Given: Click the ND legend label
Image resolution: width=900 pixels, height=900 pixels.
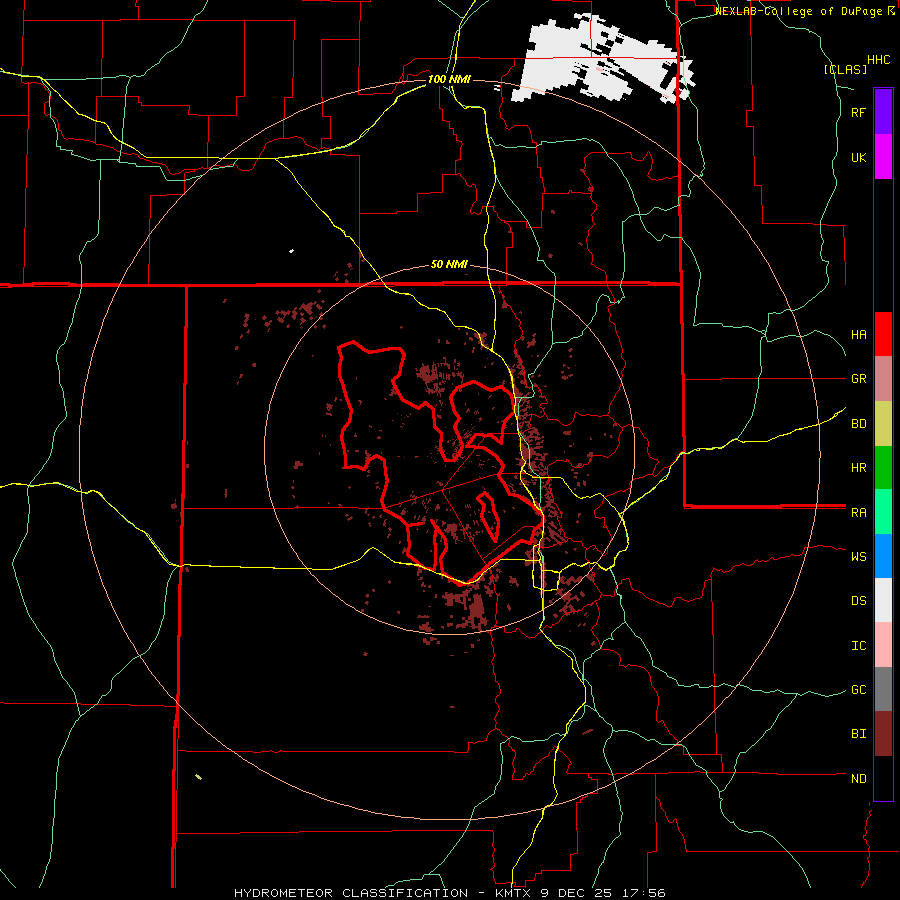Looking at the screenshot, I should 858,778.
